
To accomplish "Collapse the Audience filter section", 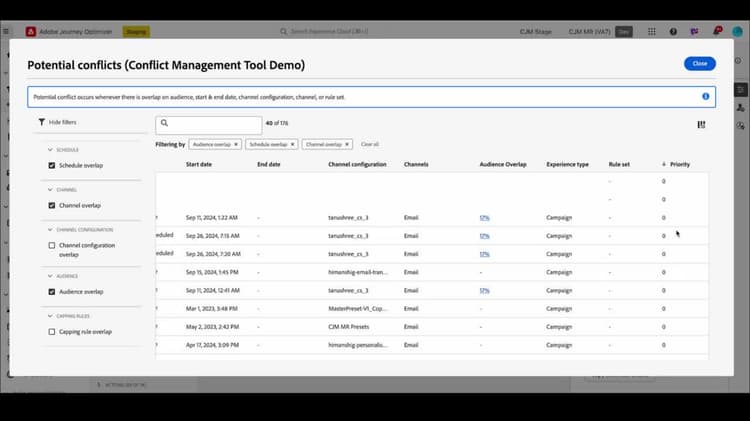I will point(50,276).
